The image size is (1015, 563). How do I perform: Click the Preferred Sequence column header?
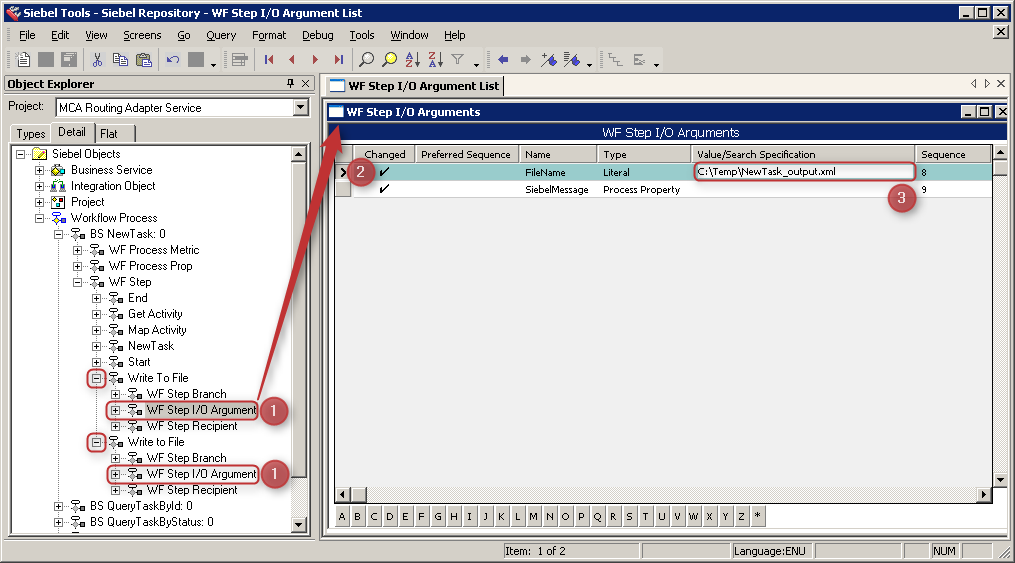(x=467, y=154)
